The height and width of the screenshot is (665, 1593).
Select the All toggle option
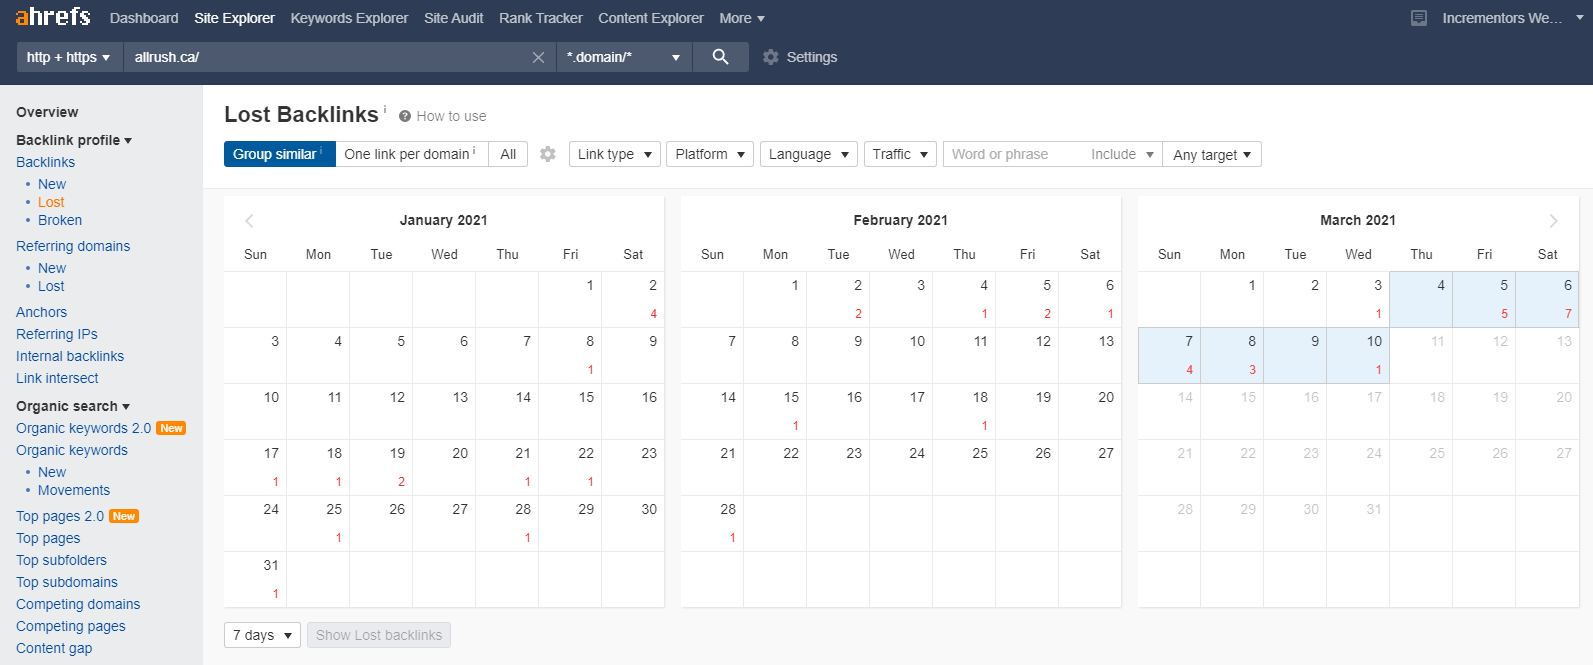(508, 154)
